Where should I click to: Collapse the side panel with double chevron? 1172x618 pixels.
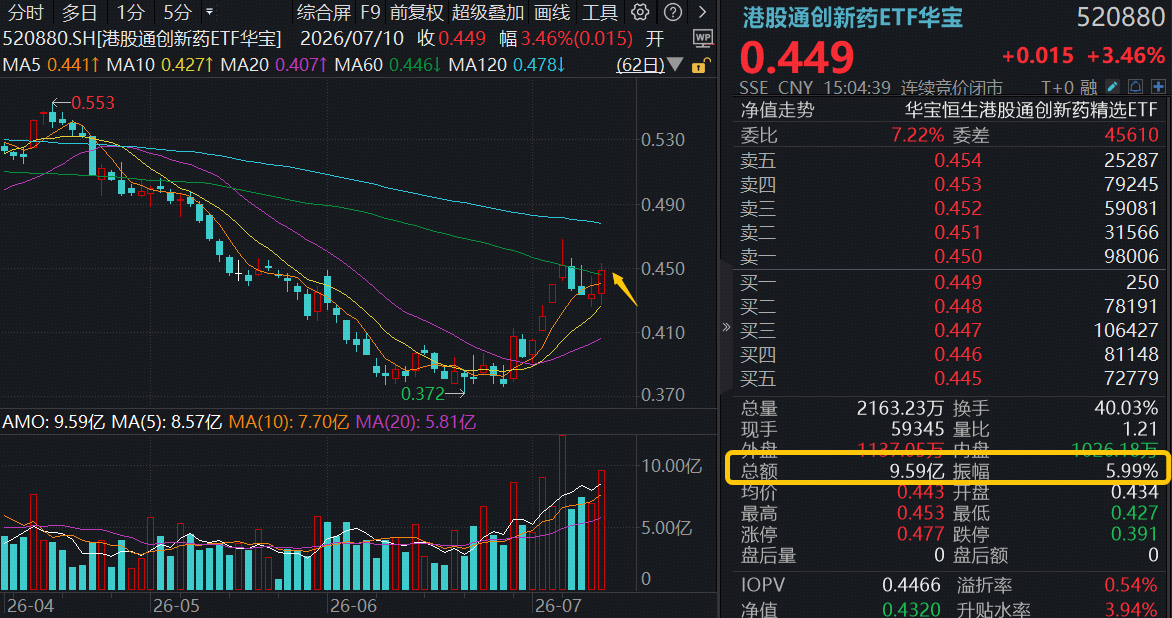coord(726,327)
